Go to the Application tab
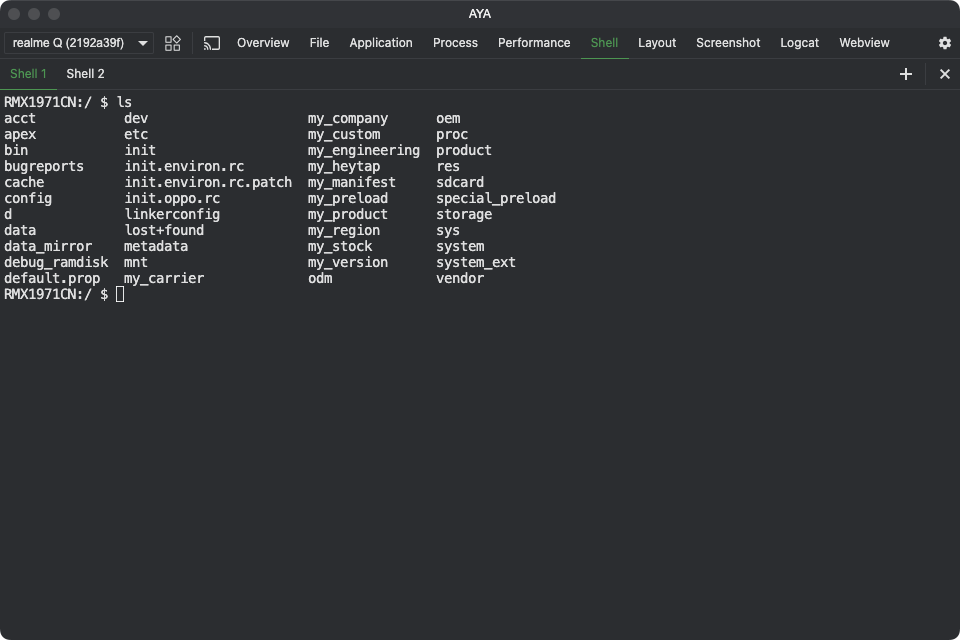Viewport: 960px width, 640px height. 381,43
